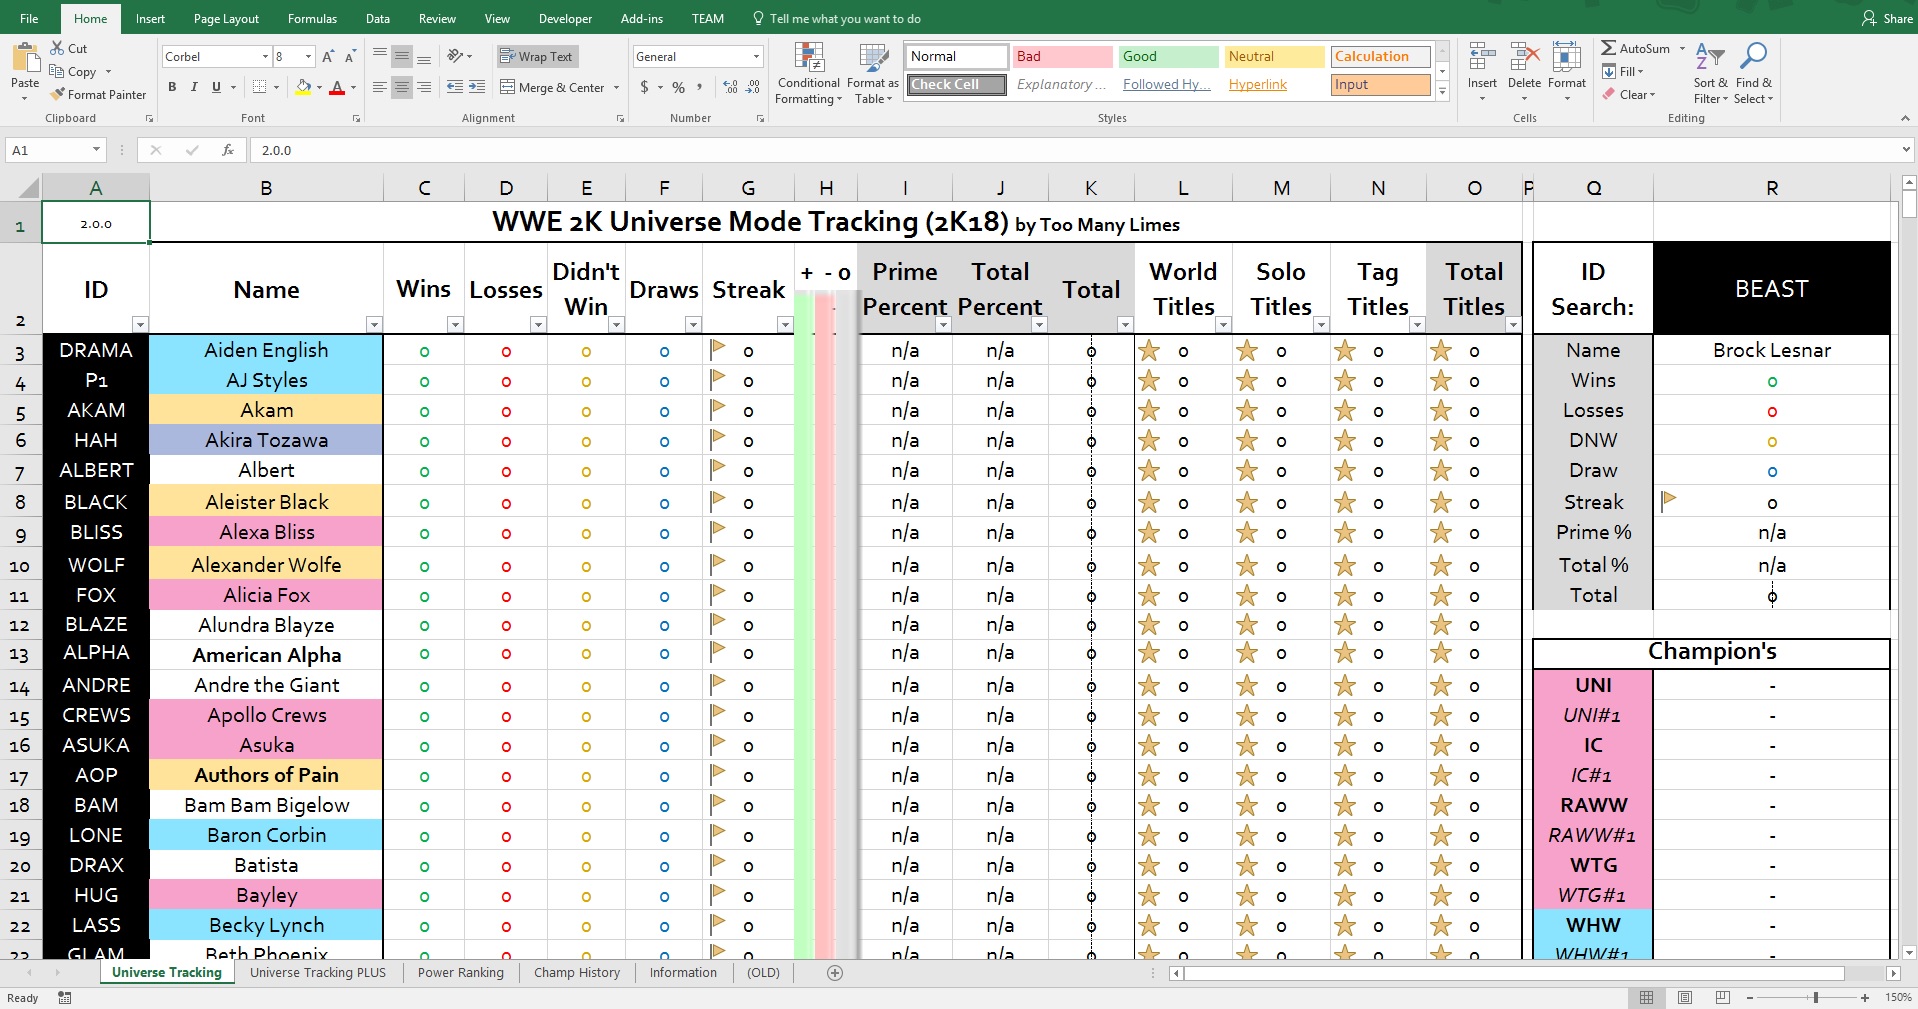The image size is (1918, 1009).
Task: Open the Name Box dropdown arrow
Action: pos(96,150)
